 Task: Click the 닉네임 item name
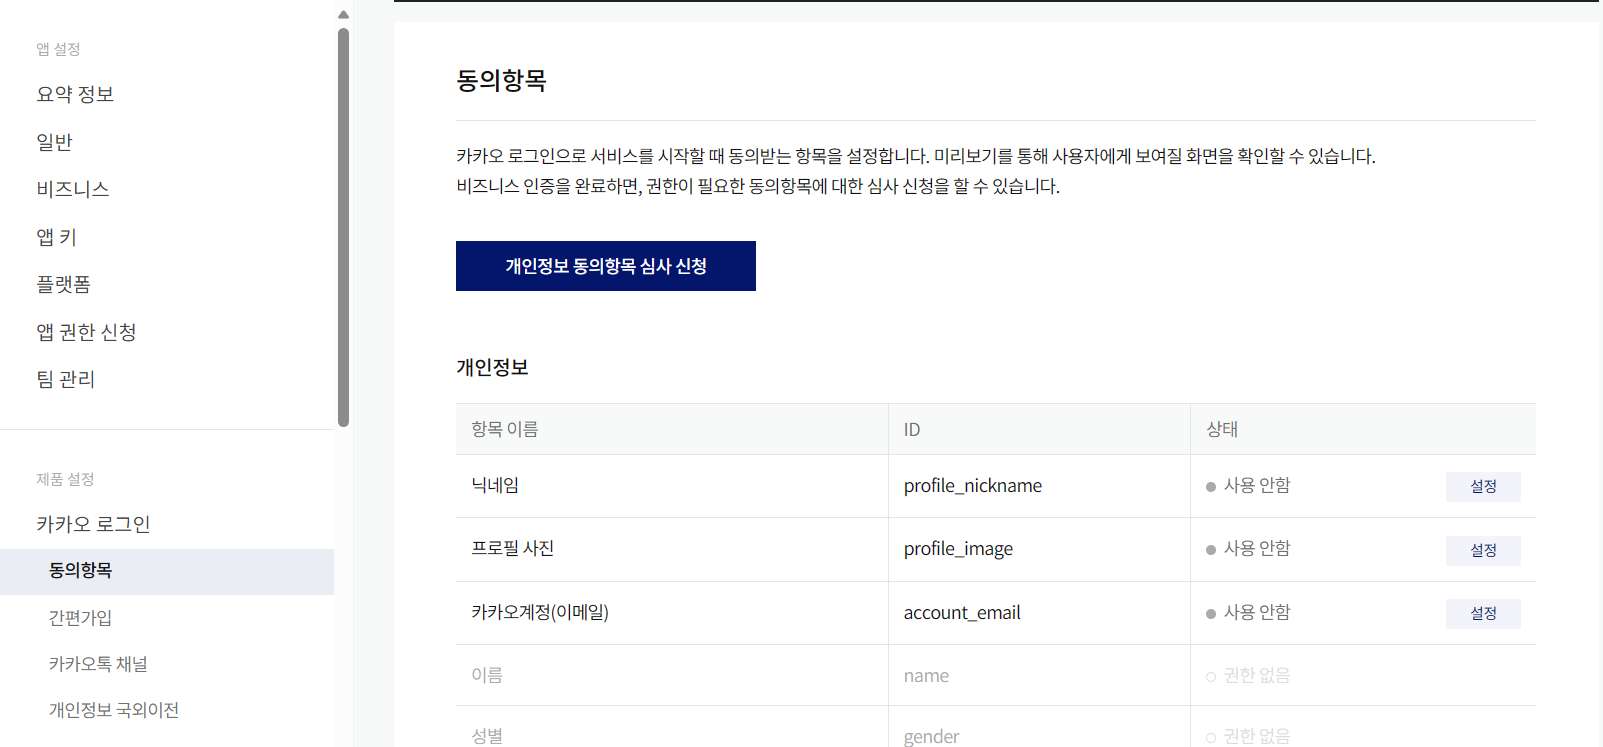pyautogui.click(x=495, y=485)
